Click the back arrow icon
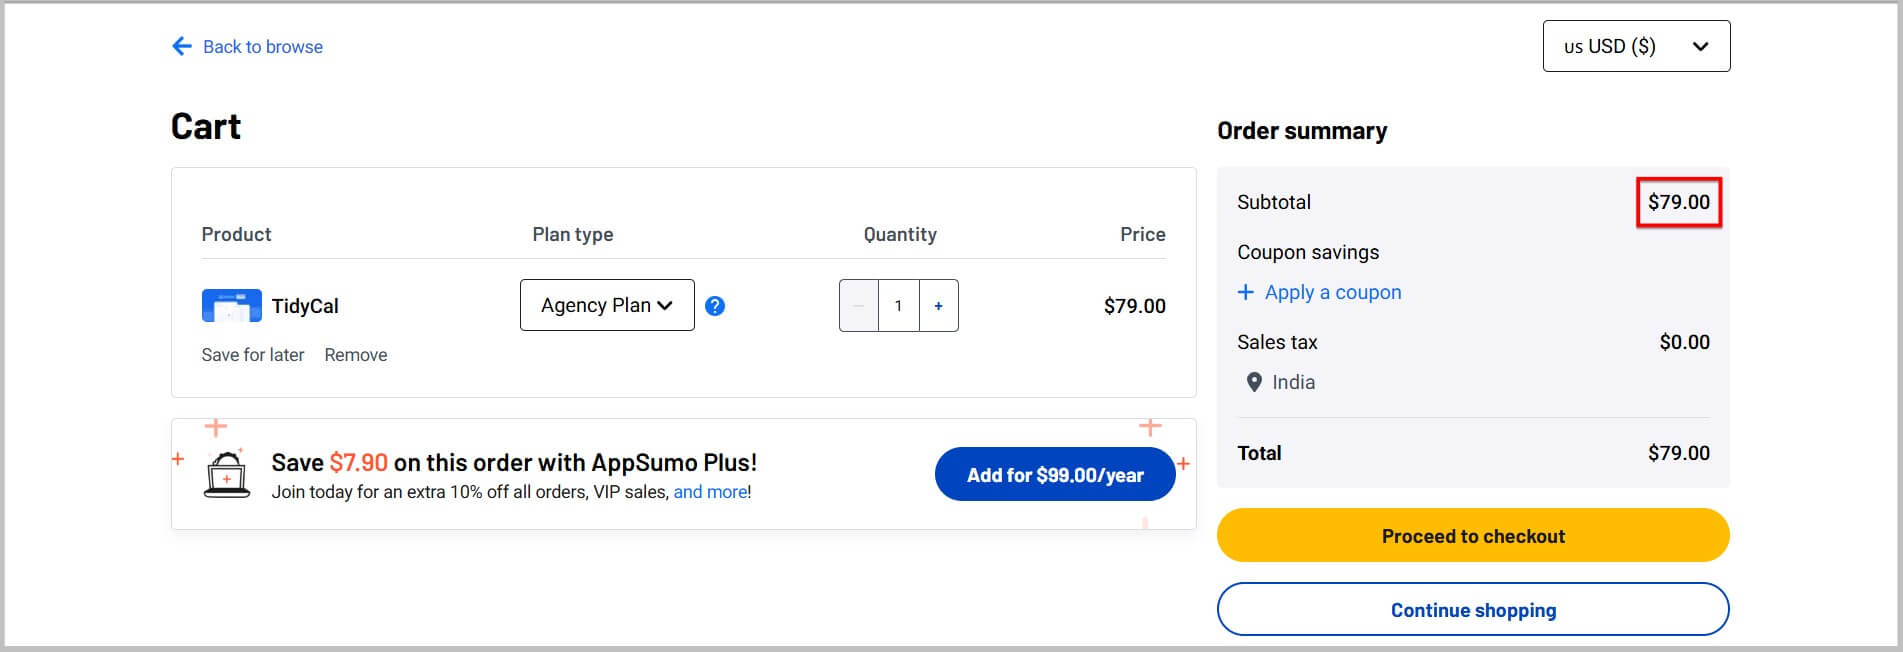The width and height of the screenshot is (1903, 652). pos(181,46)
